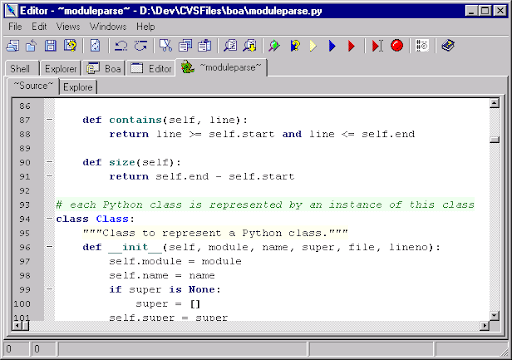The image size is (512, 360).
Task: Click the "None" keyword on line 99
Action: (x=202, y=289)
